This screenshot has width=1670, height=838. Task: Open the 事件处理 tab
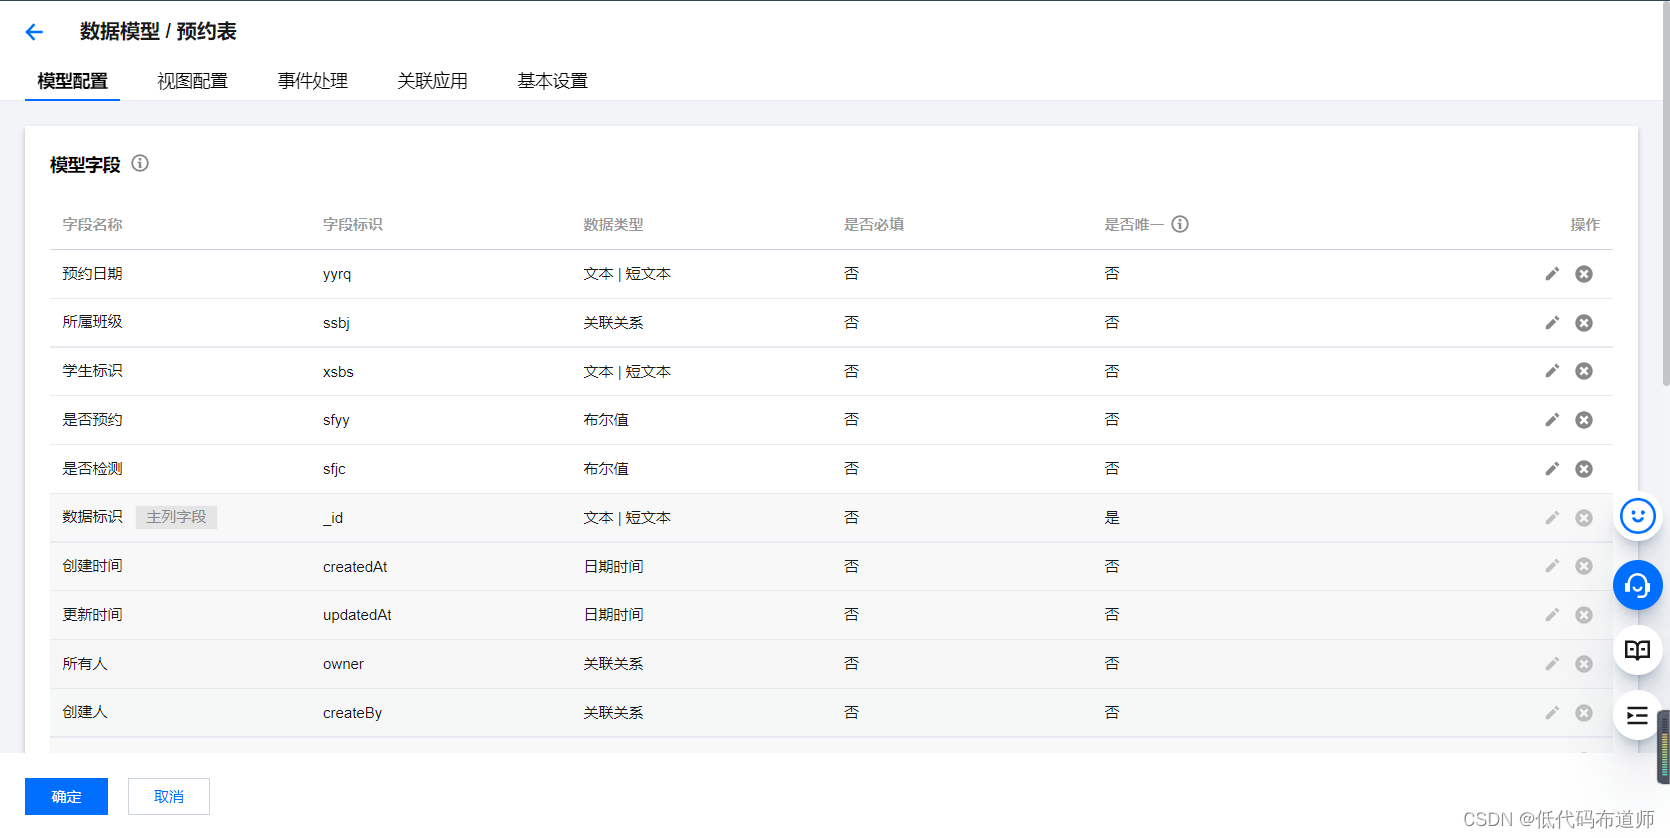pos(312,81)
